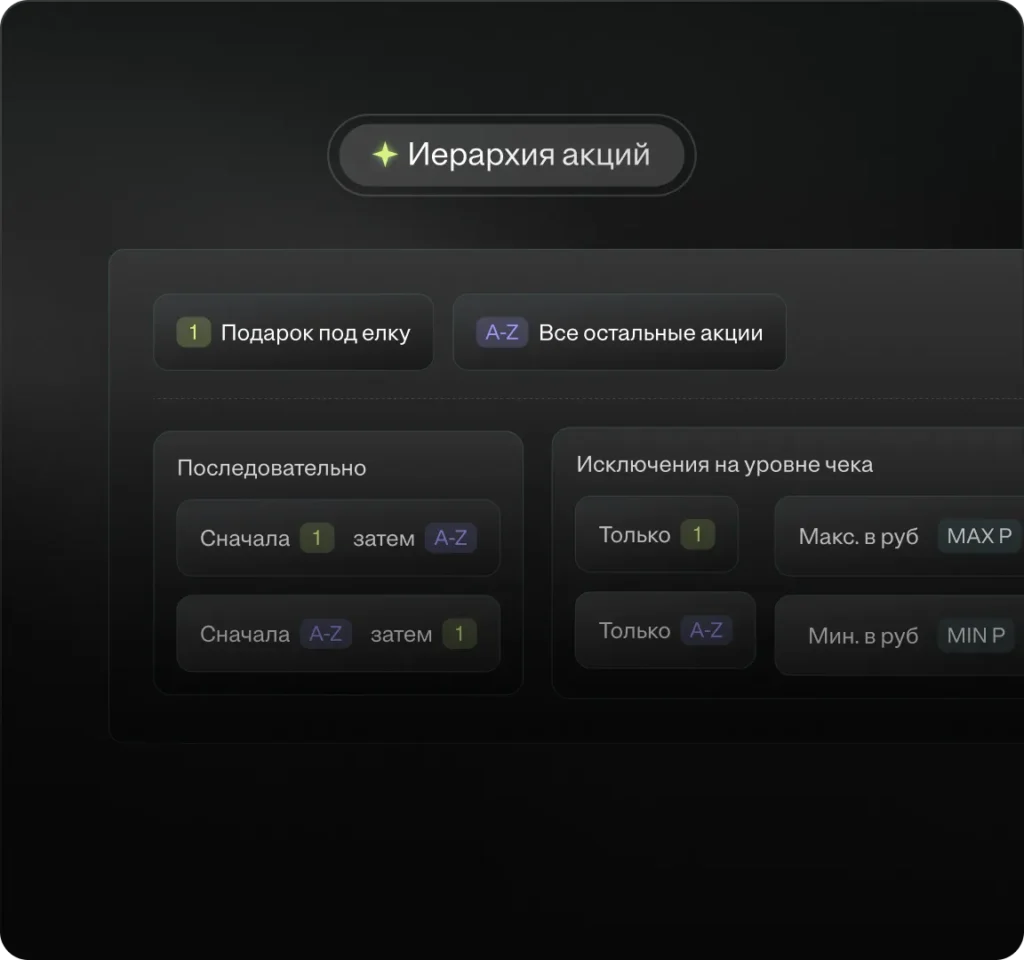Click the Только text beside the green 1 badge

coord(634,535)
